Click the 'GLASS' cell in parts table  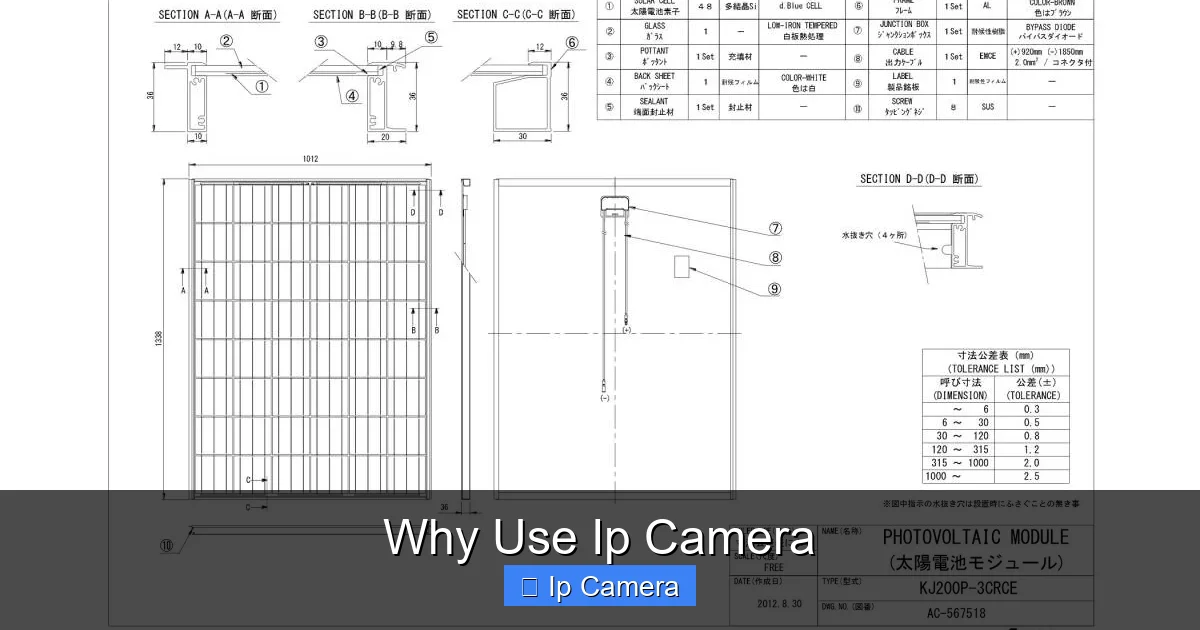tap(655, 31)
